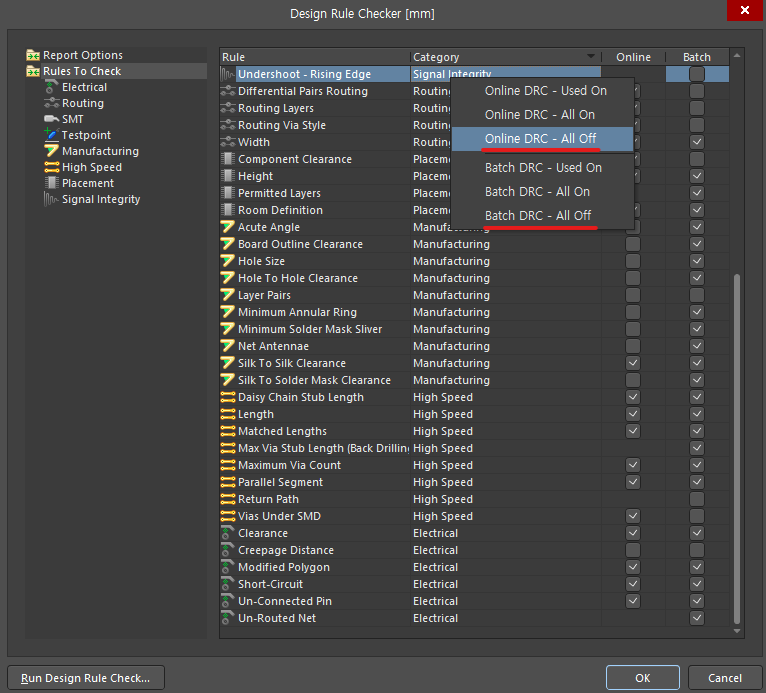Click the High Speed category icon in tree

click(51, 167)
